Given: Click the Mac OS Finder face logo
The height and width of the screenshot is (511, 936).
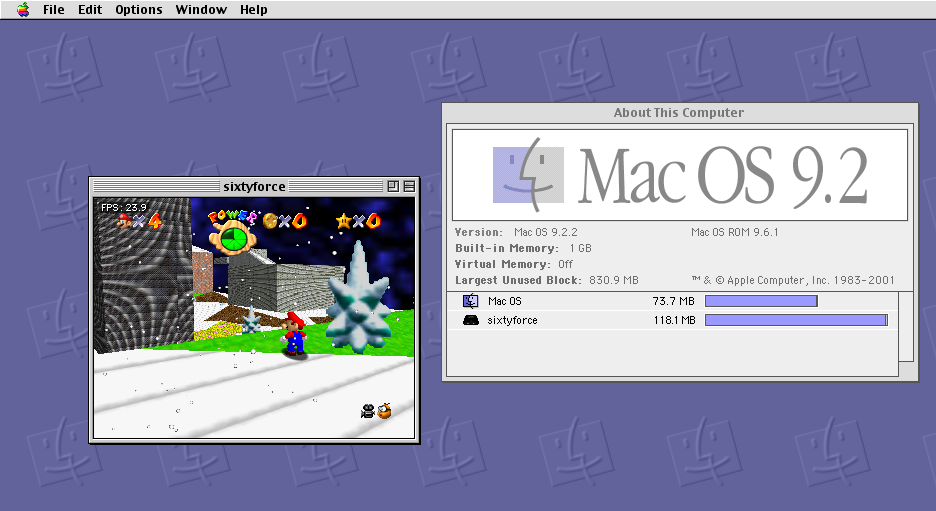Looking at the screenshot, I should pos(528,175).
